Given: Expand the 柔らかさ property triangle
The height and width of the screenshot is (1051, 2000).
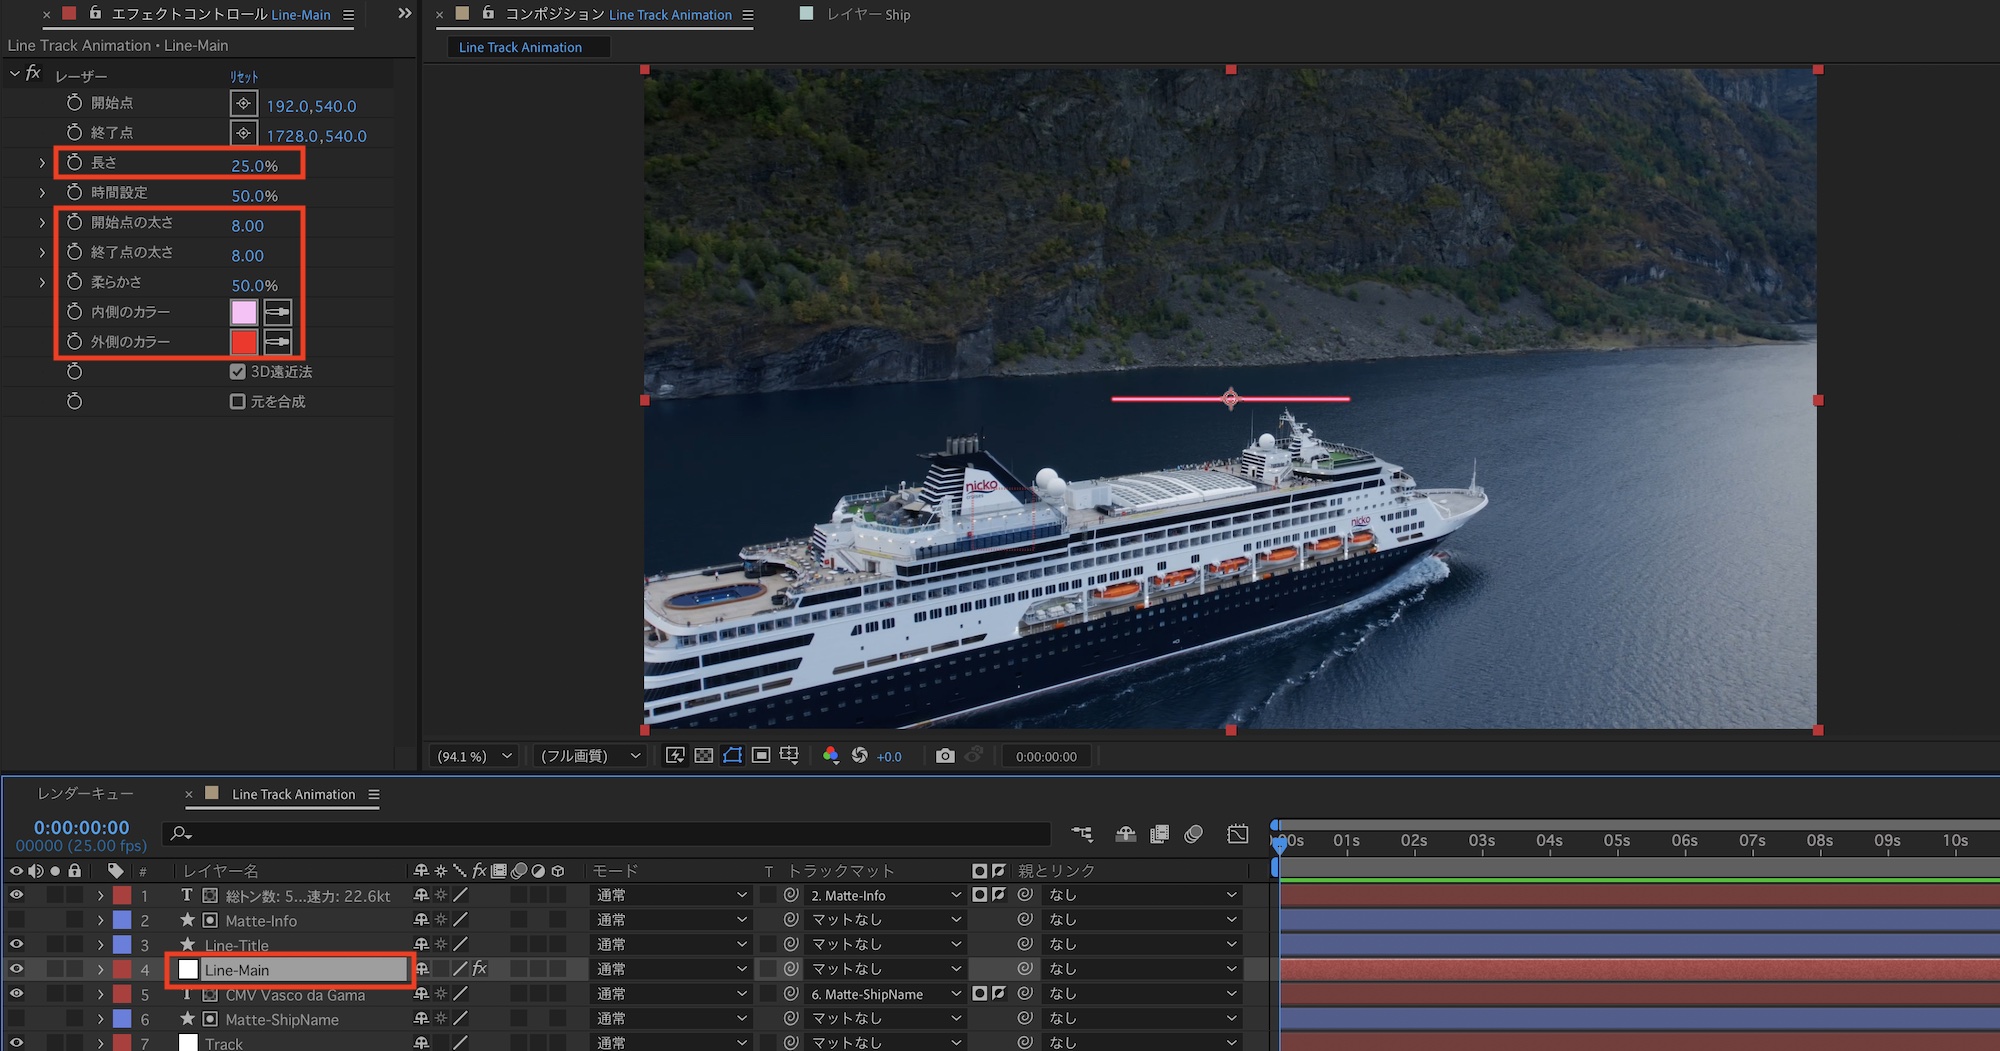Looking at the screenshot, I should pyautogui.click(x=42, y=283).
